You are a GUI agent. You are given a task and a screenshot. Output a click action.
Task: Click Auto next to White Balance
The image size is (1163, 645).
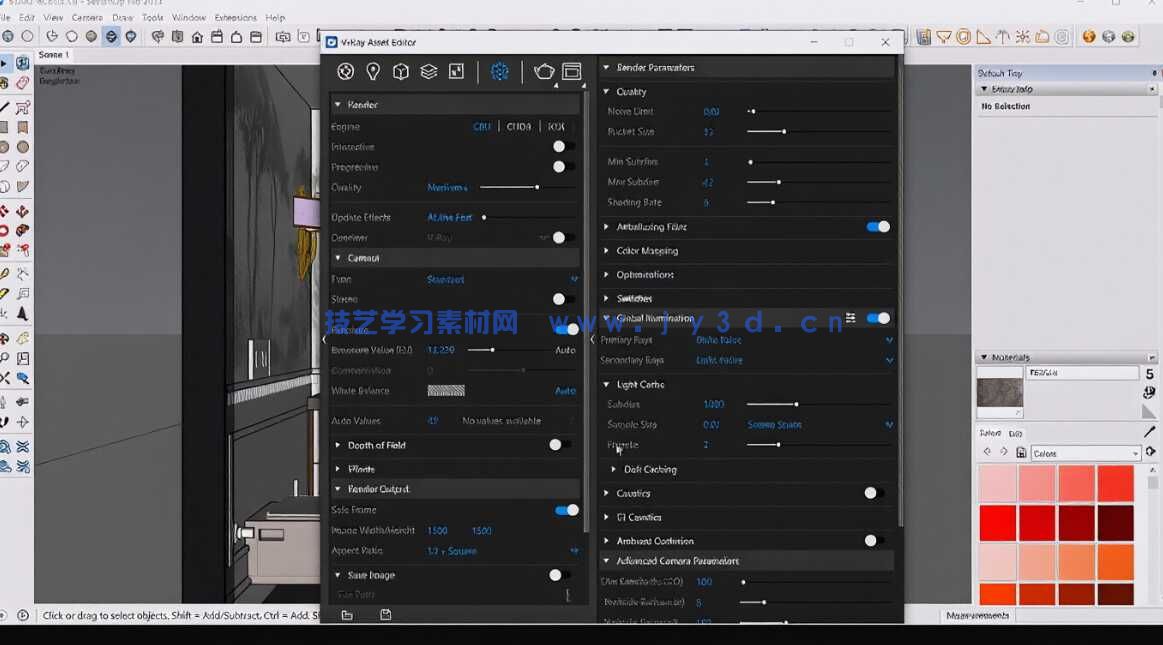point(565,390)
